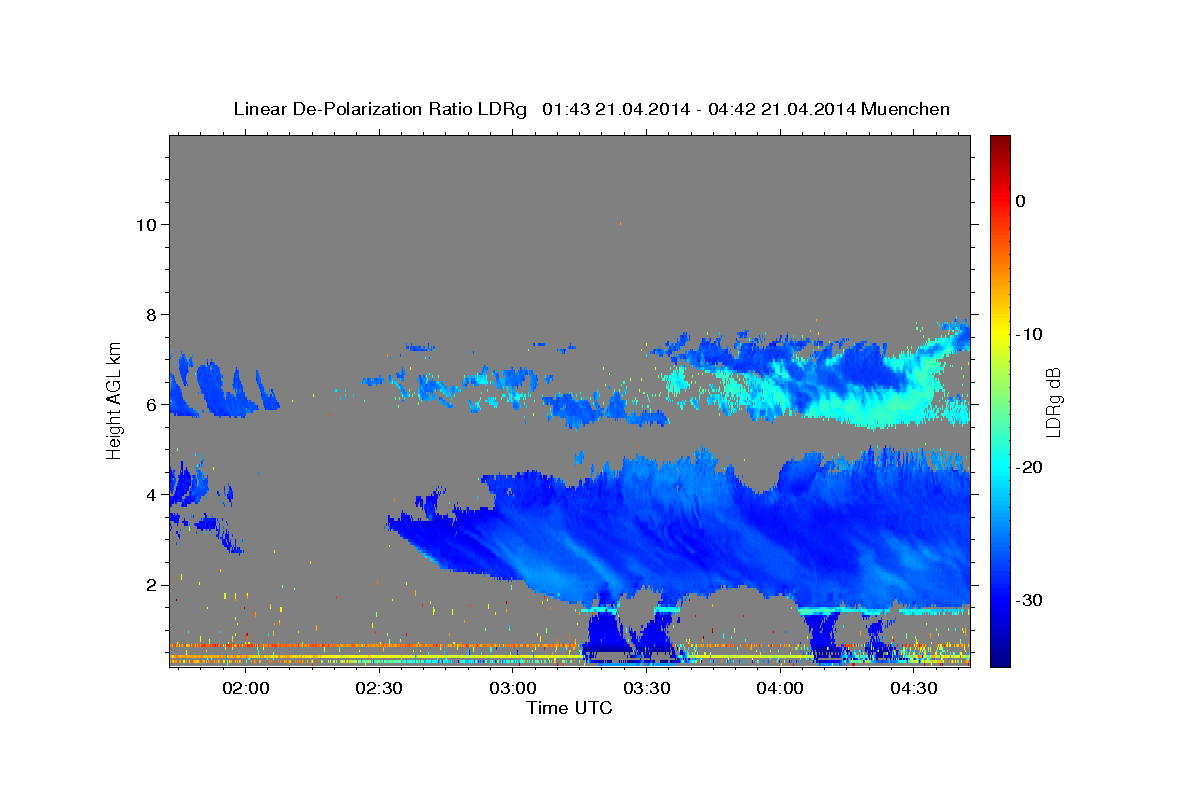This screenshot has width=1200, height=800.
Task: Click the x-axis tick label '03:00'
Action: click(512, 688)
